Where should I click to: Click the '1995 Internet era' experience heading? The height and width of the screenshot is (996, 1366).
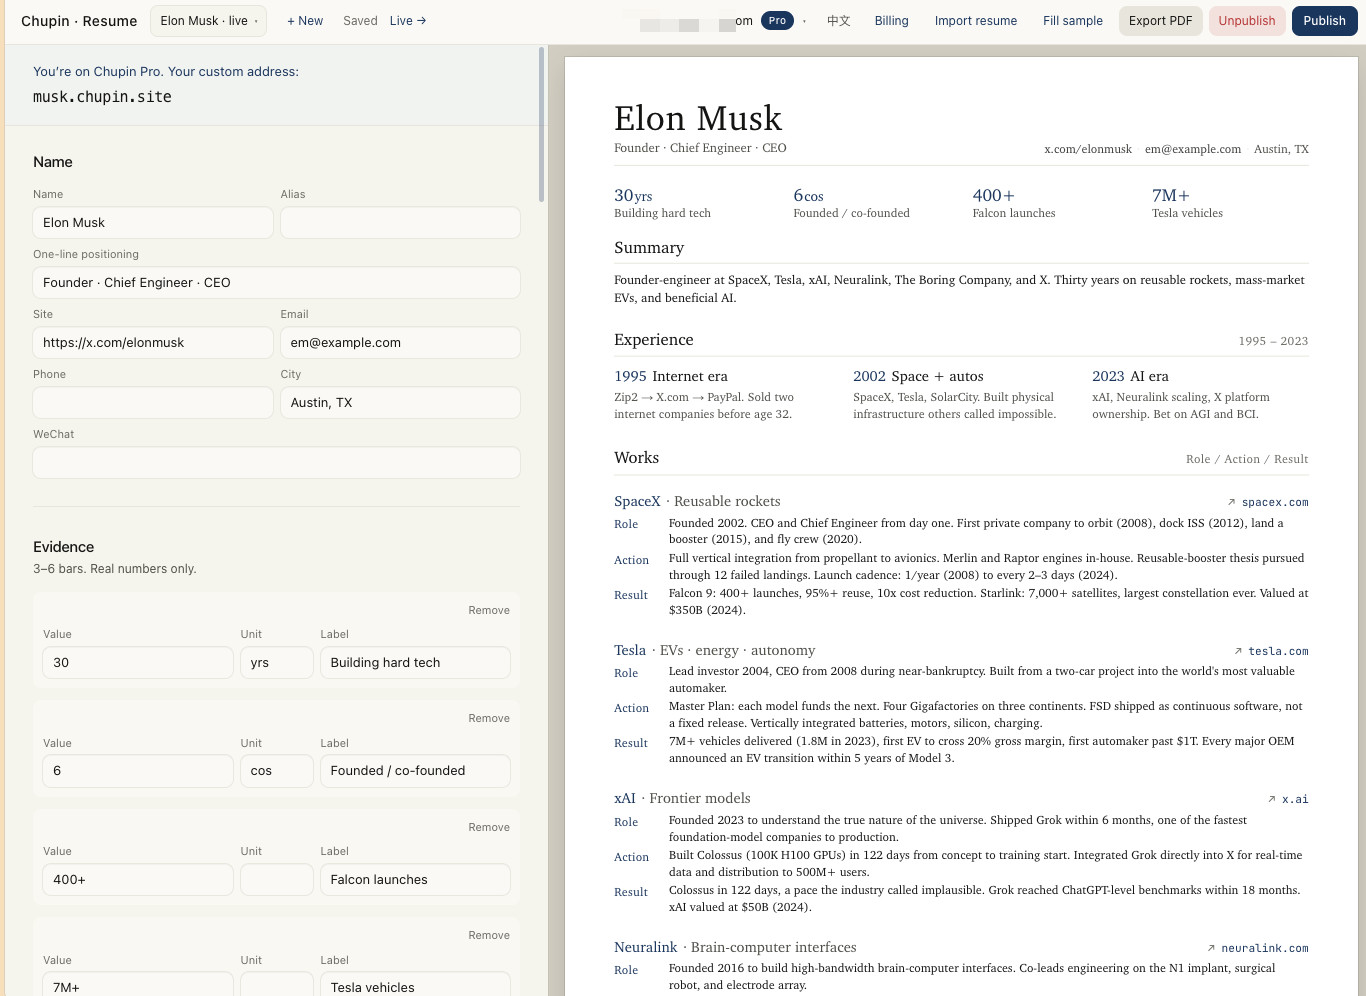(671, 376)
